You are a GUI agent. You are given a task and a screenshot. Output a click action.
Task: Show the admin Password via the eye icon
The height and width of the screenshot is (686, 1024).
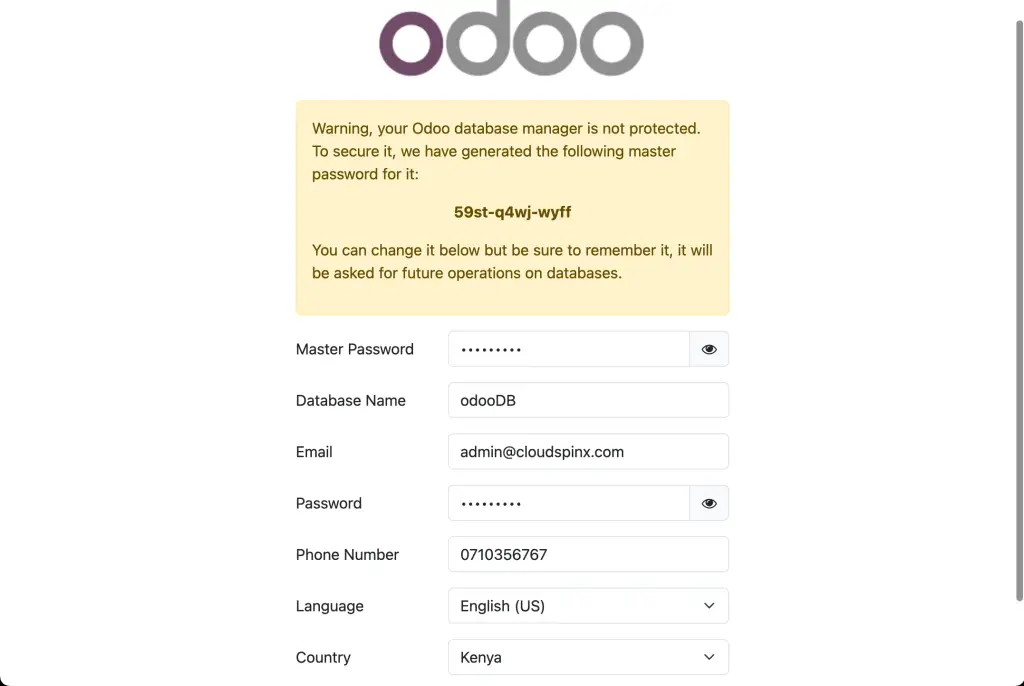pos(709,503)
